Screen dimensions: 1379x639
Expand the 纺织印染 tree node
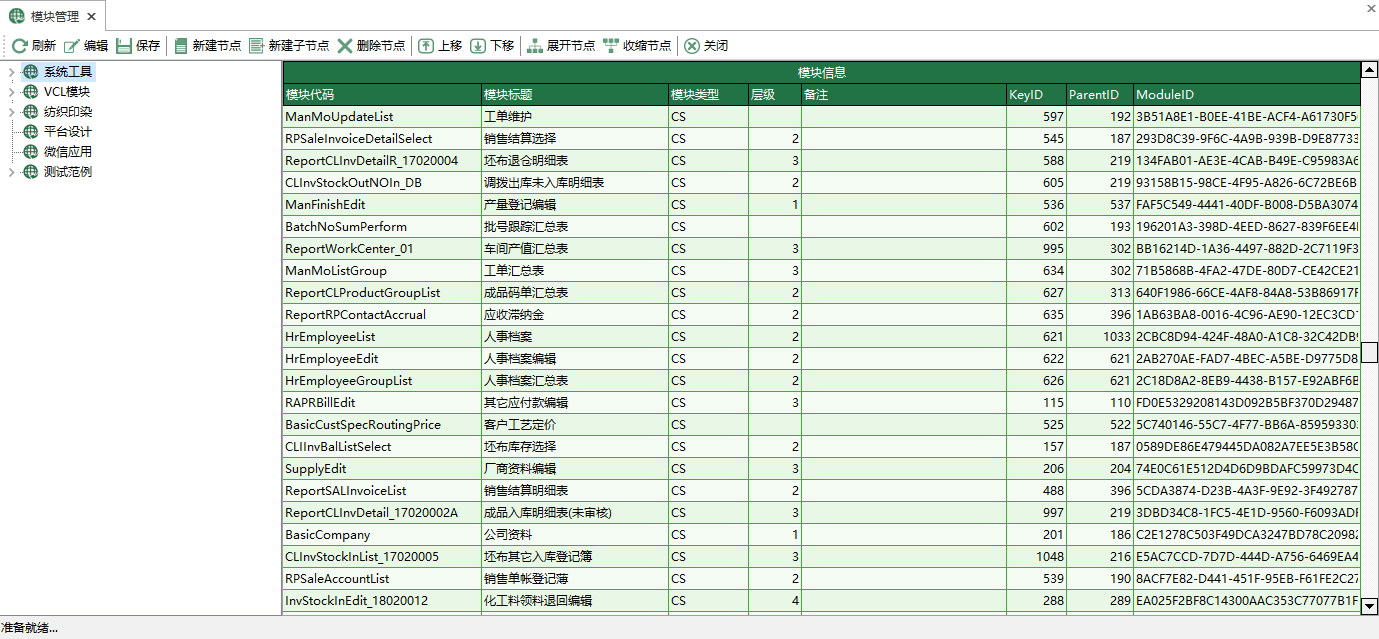(x=11, y=112)
